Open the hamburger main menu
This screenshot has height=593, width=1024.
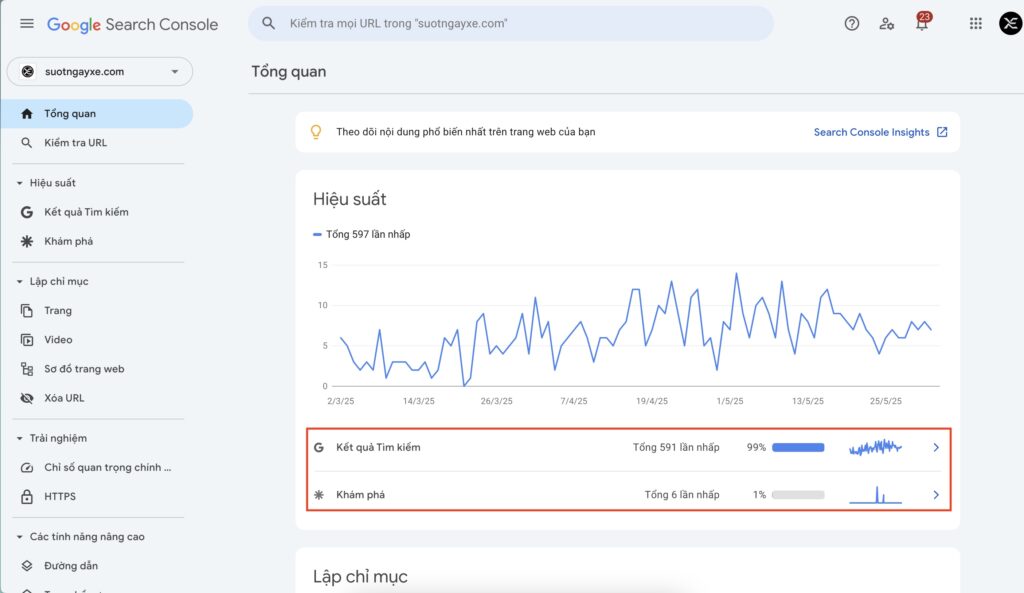pyautogui.click(x=27, y=24)
